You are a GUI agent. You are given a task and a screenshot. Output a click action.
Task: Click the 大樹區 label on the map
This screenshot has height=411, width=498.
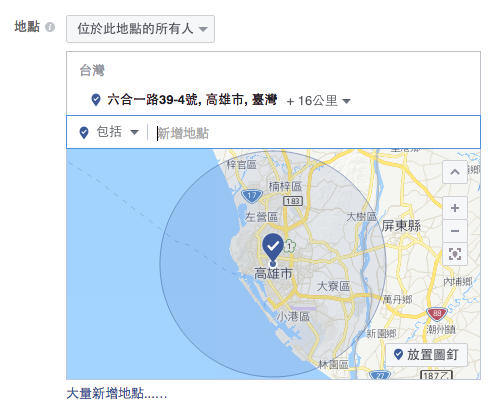pyautogui.click(x=361, y=217)
